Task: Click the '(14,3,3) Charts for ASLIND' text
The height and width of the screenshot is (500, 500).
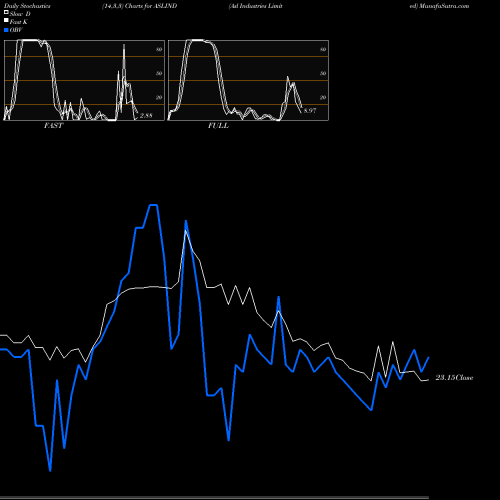Action: point(140,6)
